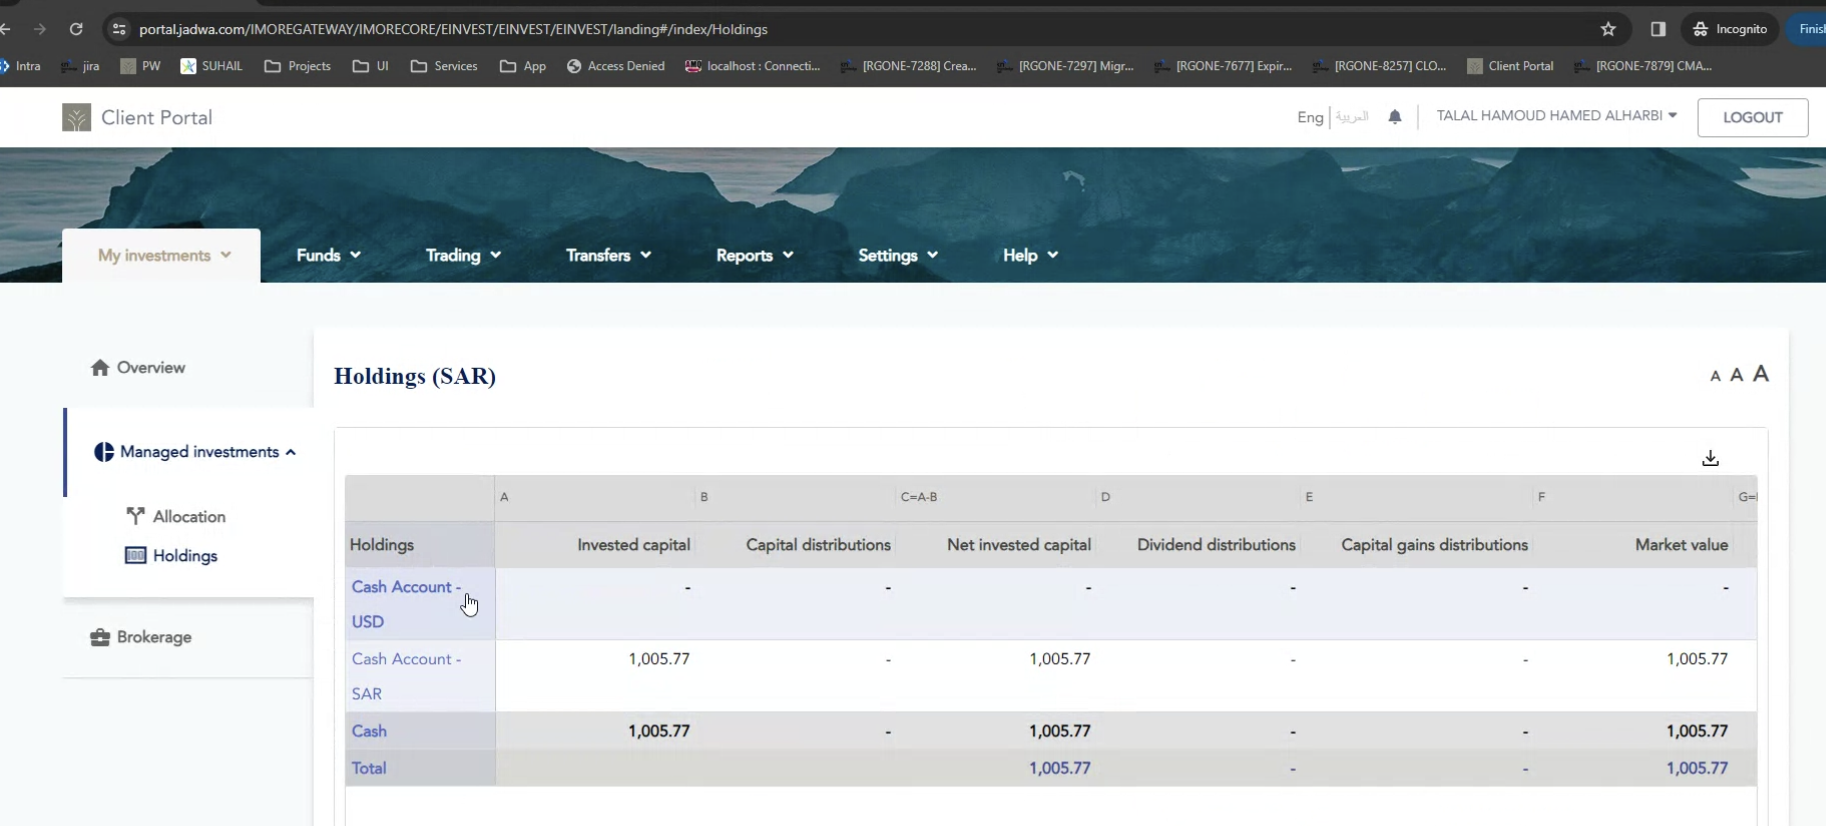Open the Trading menu
Screen dimensions: 1826x826
(463, 256)
